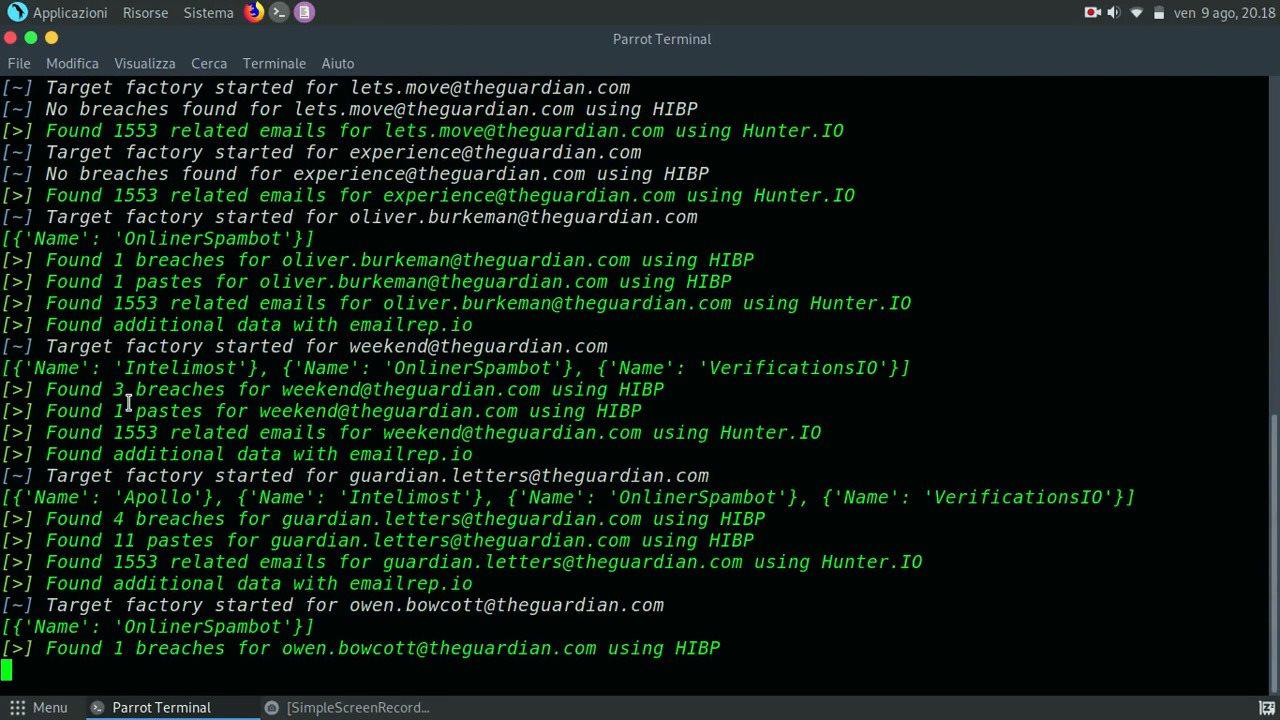
Task: Open the volume control tray icon
Action: (1114, 12)
